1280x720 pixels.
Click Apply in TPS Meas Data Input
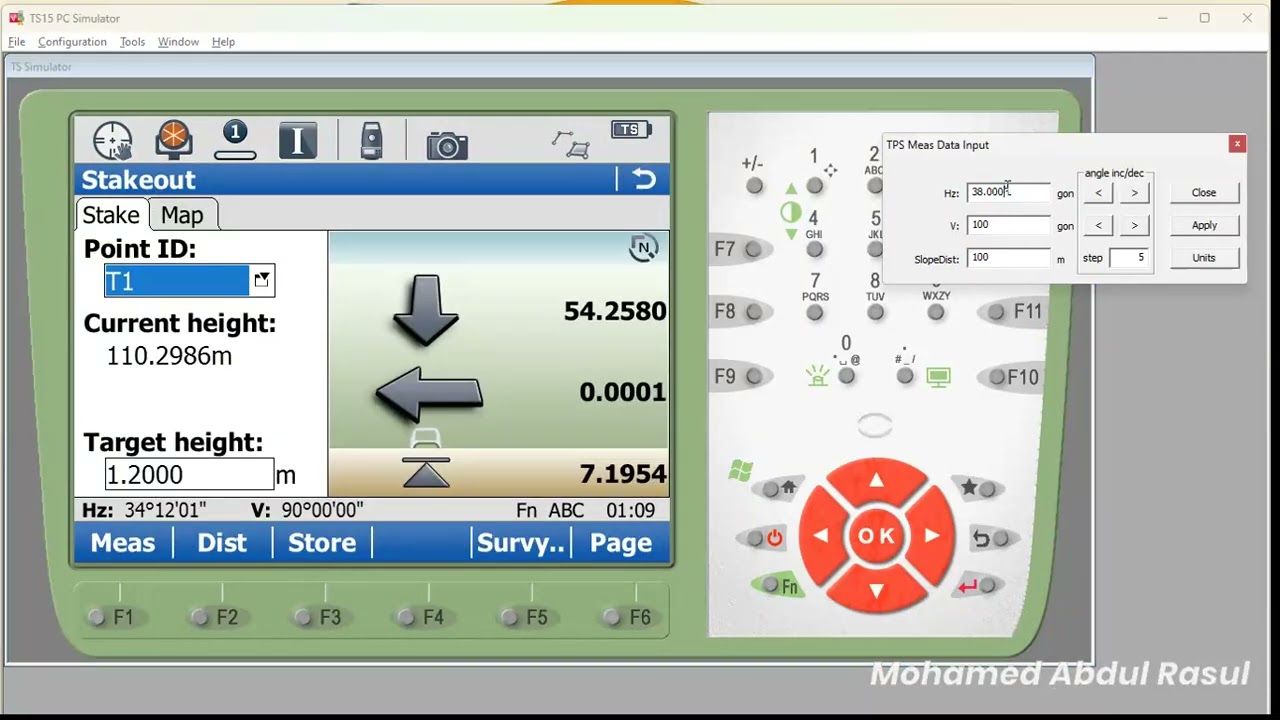click(1204, 225)
